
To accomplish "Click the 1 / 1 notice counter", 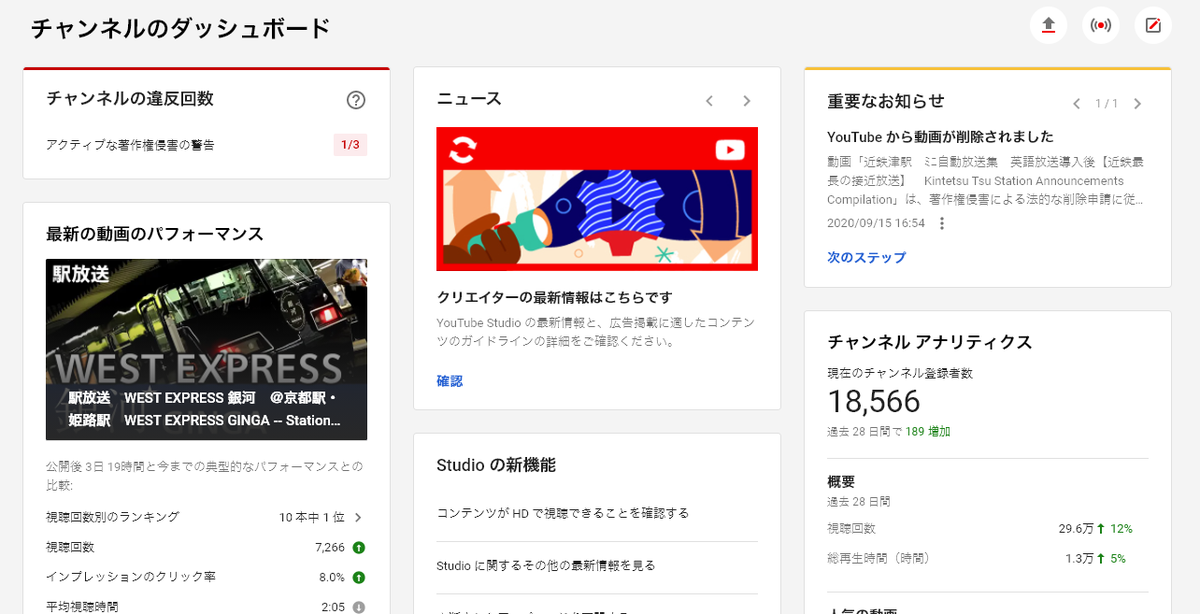I will pyautogui.click(x=1106, y=103).
